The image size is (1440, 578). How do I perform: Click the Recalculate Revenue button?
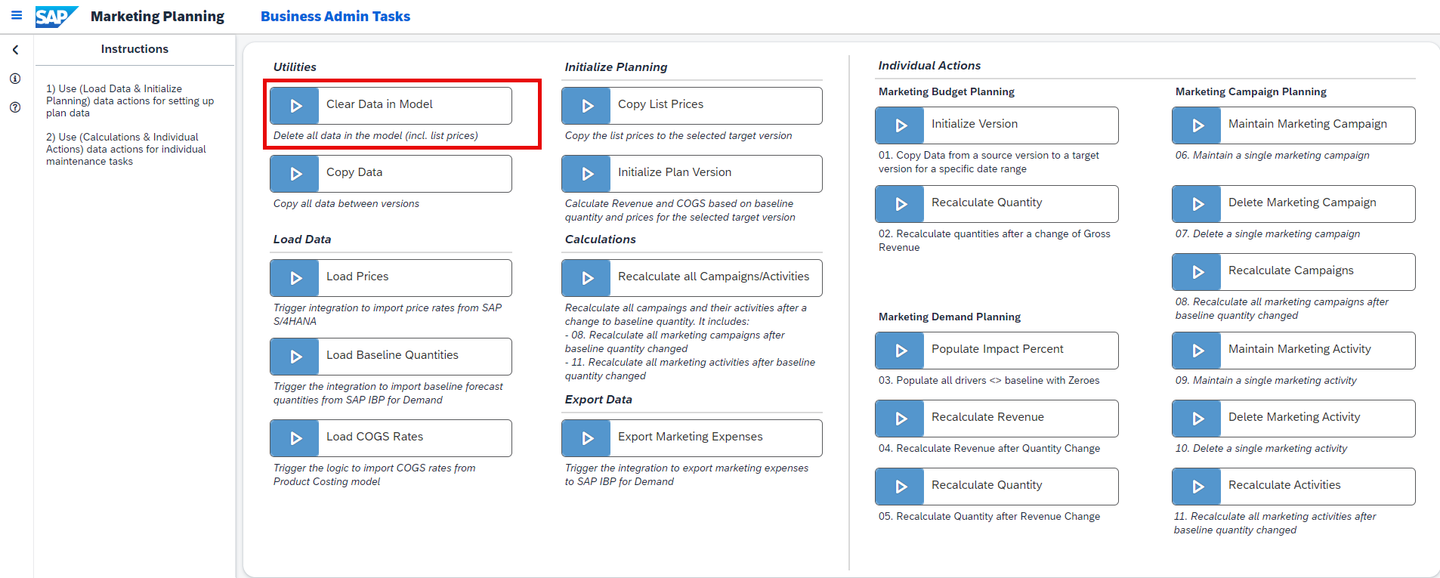pyautogui.click(x=997, y=418)
